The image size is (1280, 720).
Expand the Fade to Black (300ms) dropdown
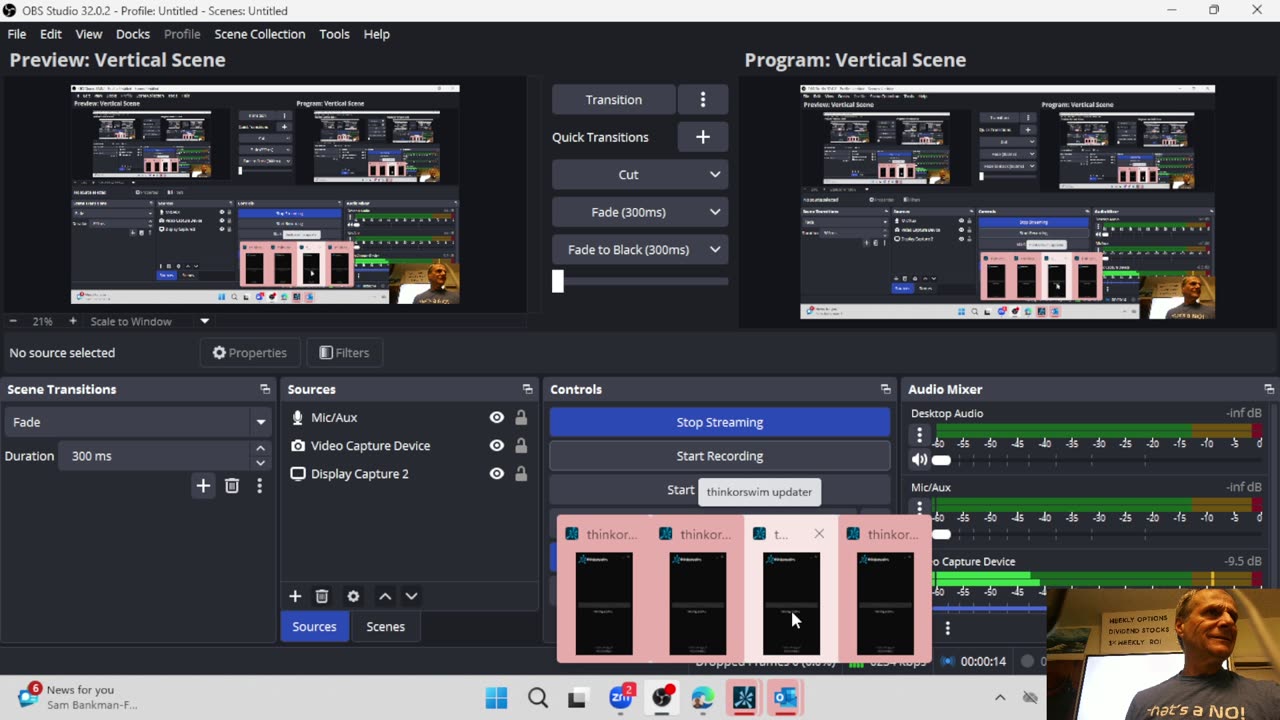tap(715, 250)
